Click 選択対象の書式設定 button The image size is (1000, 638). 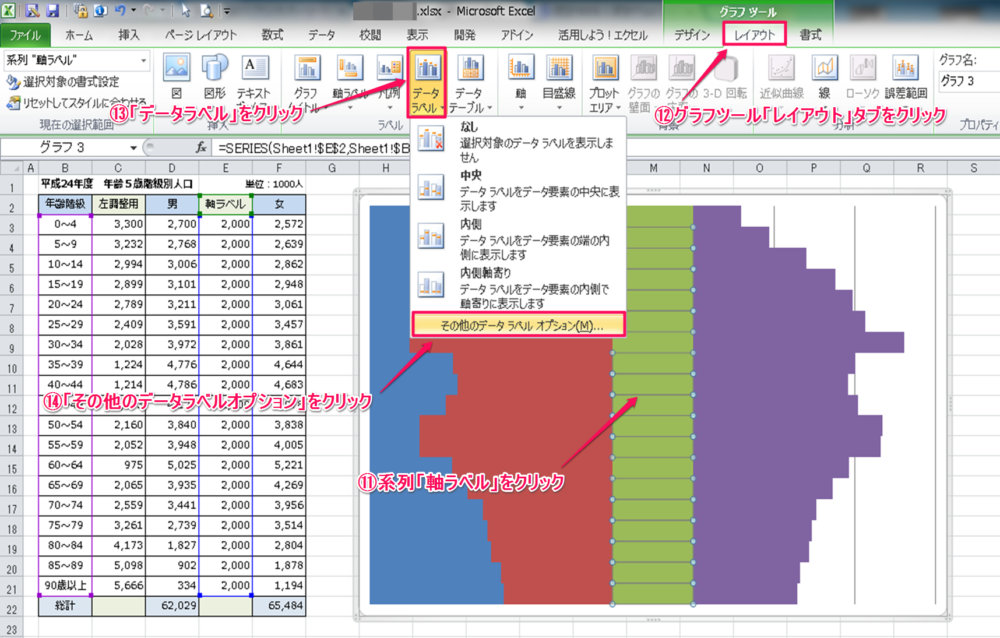tap(70, 81)
